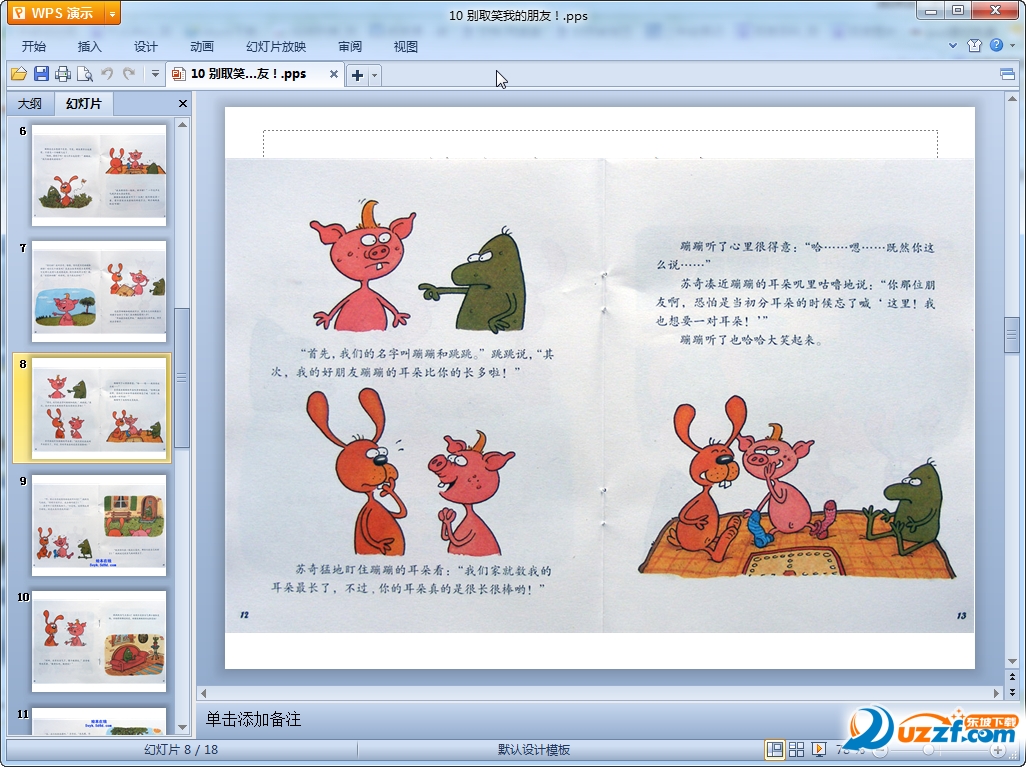This screenshot has height=767, width=1026.
Task: Click the thumbnail panel scroll up arrow
Action: click(183, 124)
